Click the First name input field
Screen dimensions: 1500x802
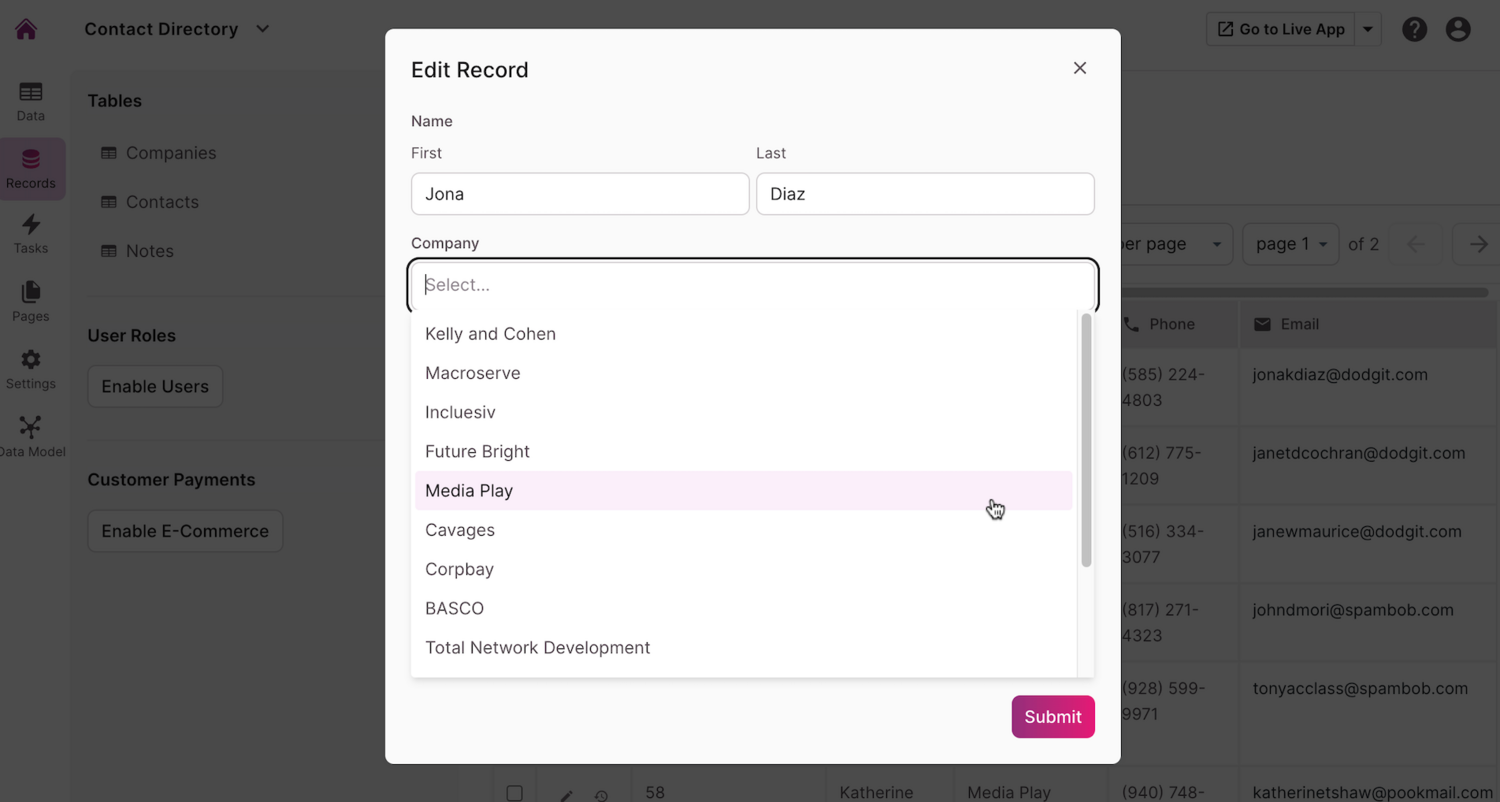point(580,194)
